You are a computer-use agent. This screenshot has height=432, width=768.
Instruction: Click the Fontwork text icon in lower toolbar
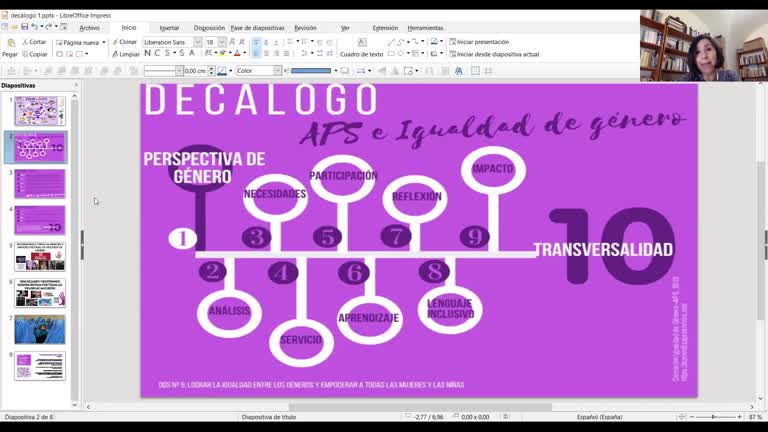[458, 71]
